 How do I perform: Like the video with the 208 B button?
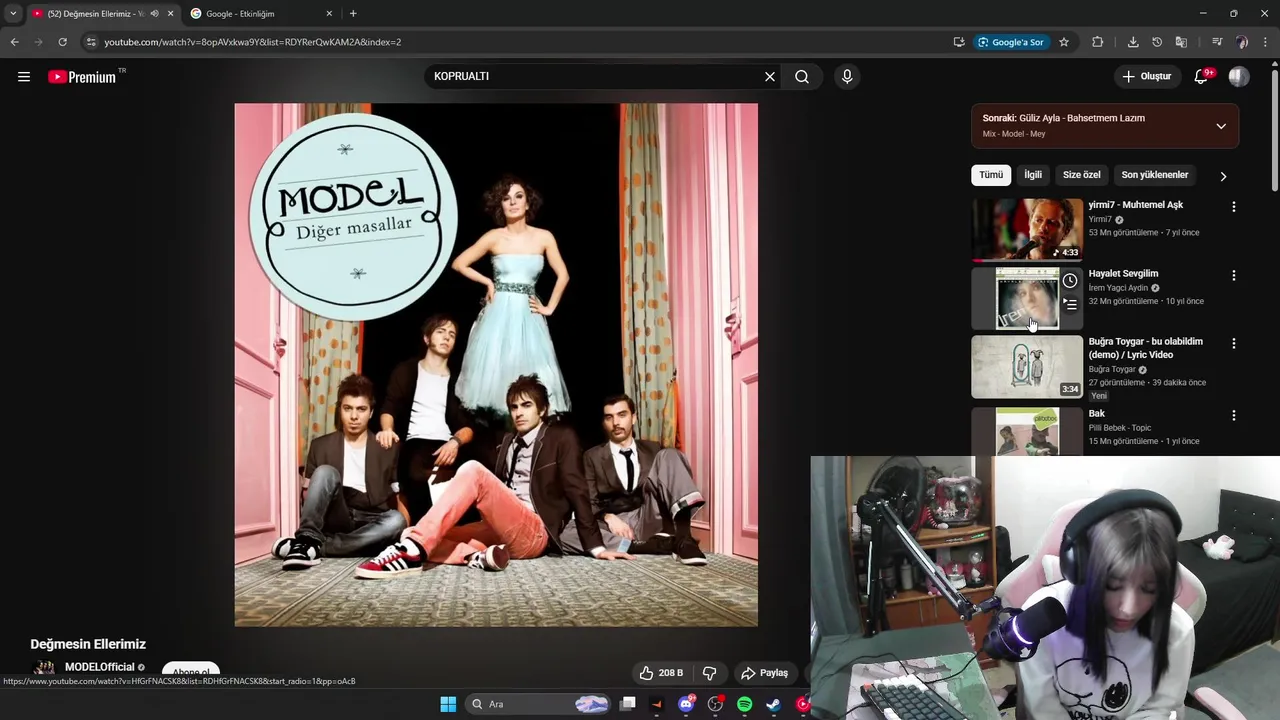click(661, 673)
